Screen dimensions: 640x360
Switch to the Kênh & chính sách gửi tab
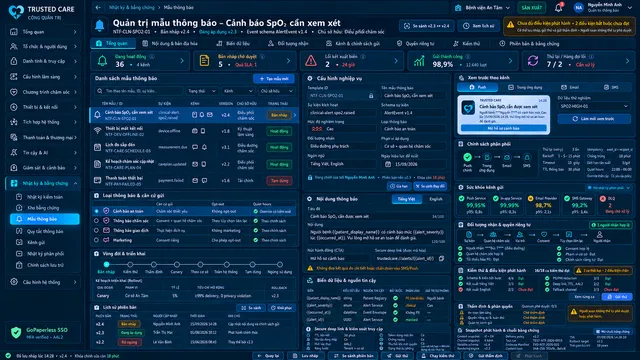tap(353, 43)
